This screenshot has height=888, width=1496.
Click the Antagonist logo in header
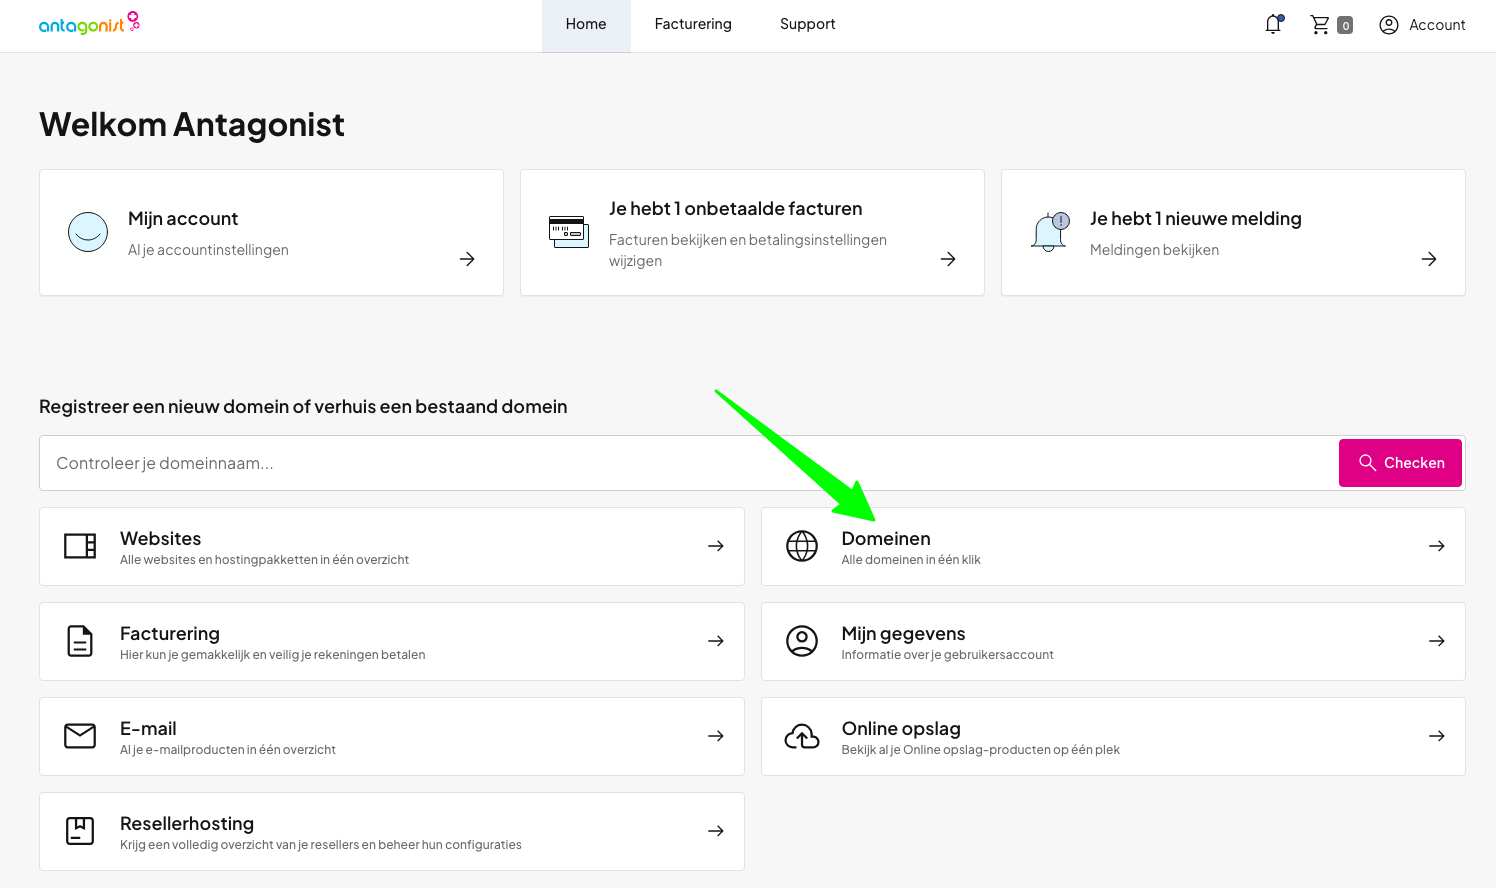(88, 24)
